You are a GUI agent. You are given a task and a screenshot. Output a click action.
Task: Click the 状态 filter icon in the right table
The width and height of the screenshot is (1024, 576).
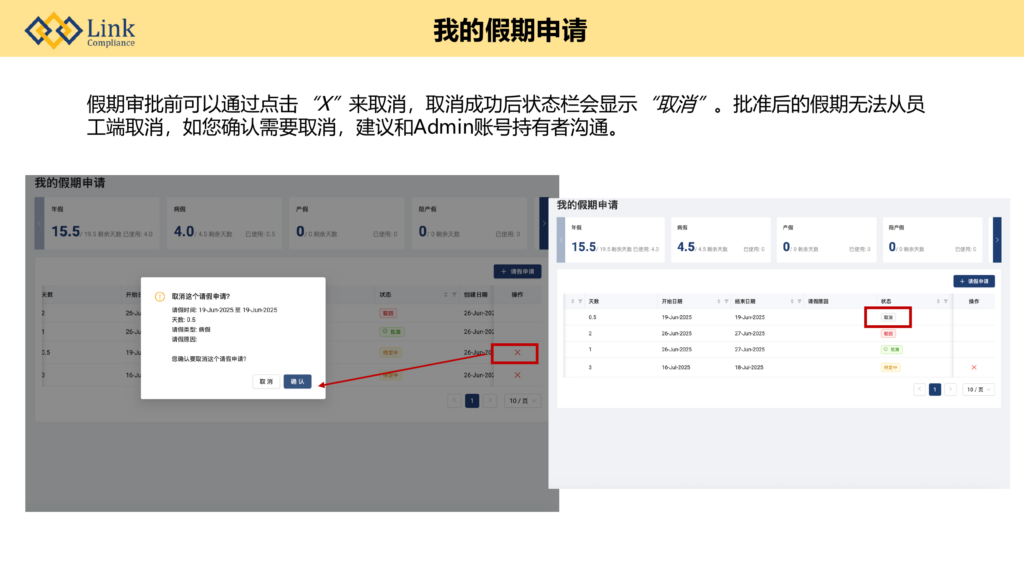[x=945, y=301]
